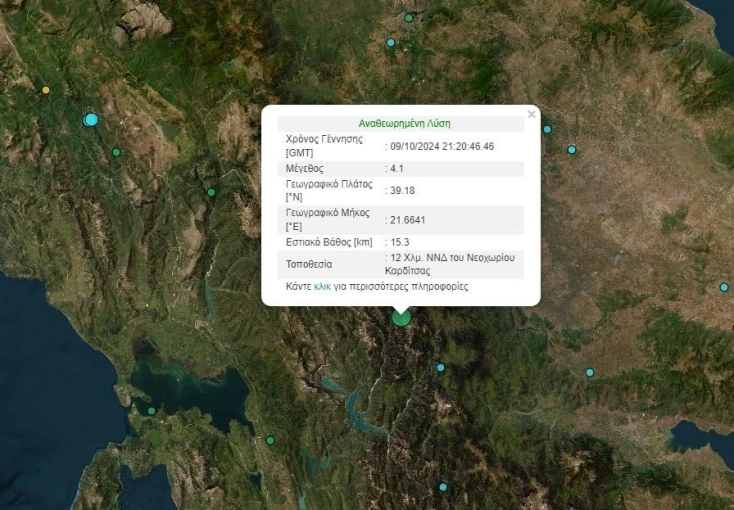Click the green marker southeast of the western lagoon
The width and height of the screenshot is (734, 510).
pyautogui.click(x=270, y=440)
